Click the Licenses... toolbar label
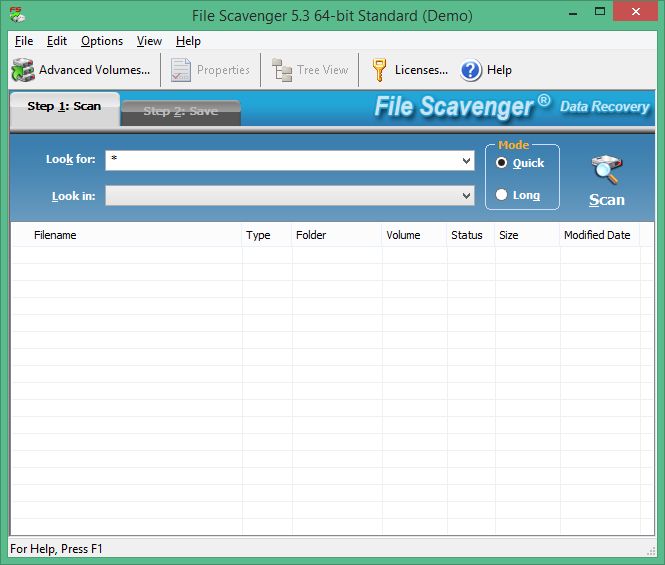The width and height of the screenshot is (665, 565). 422,70
